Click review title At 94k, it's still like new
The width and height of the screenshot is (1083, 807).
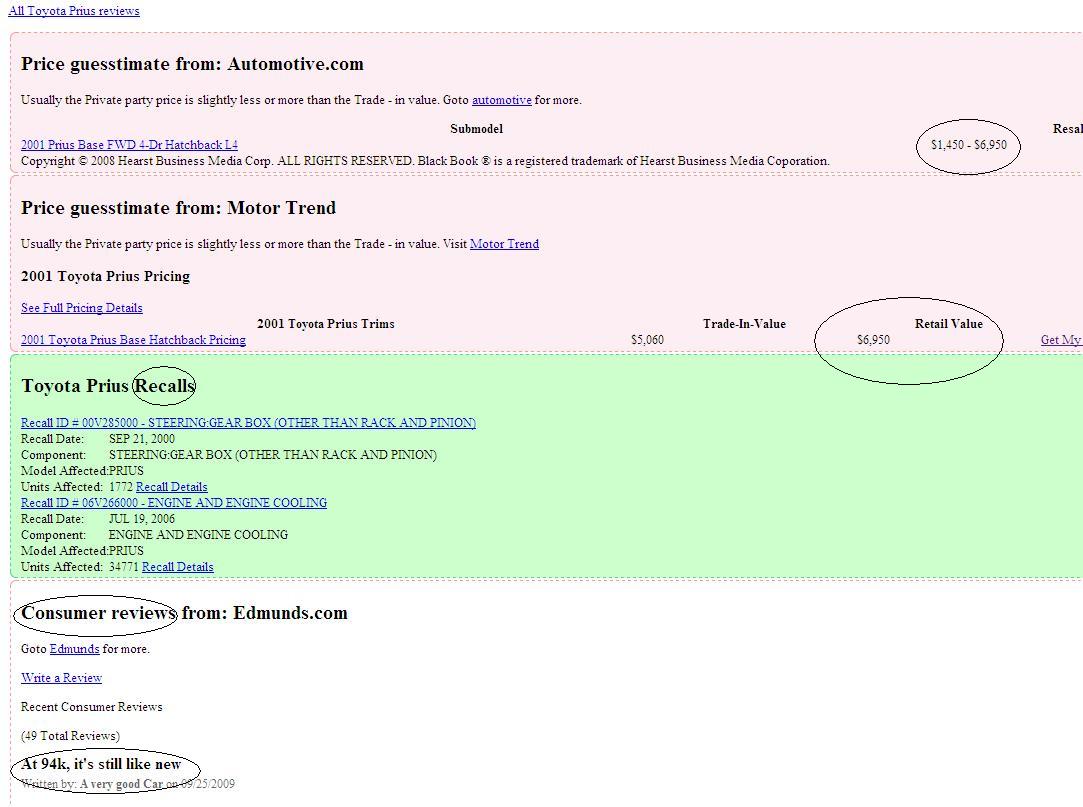point(101,763)
